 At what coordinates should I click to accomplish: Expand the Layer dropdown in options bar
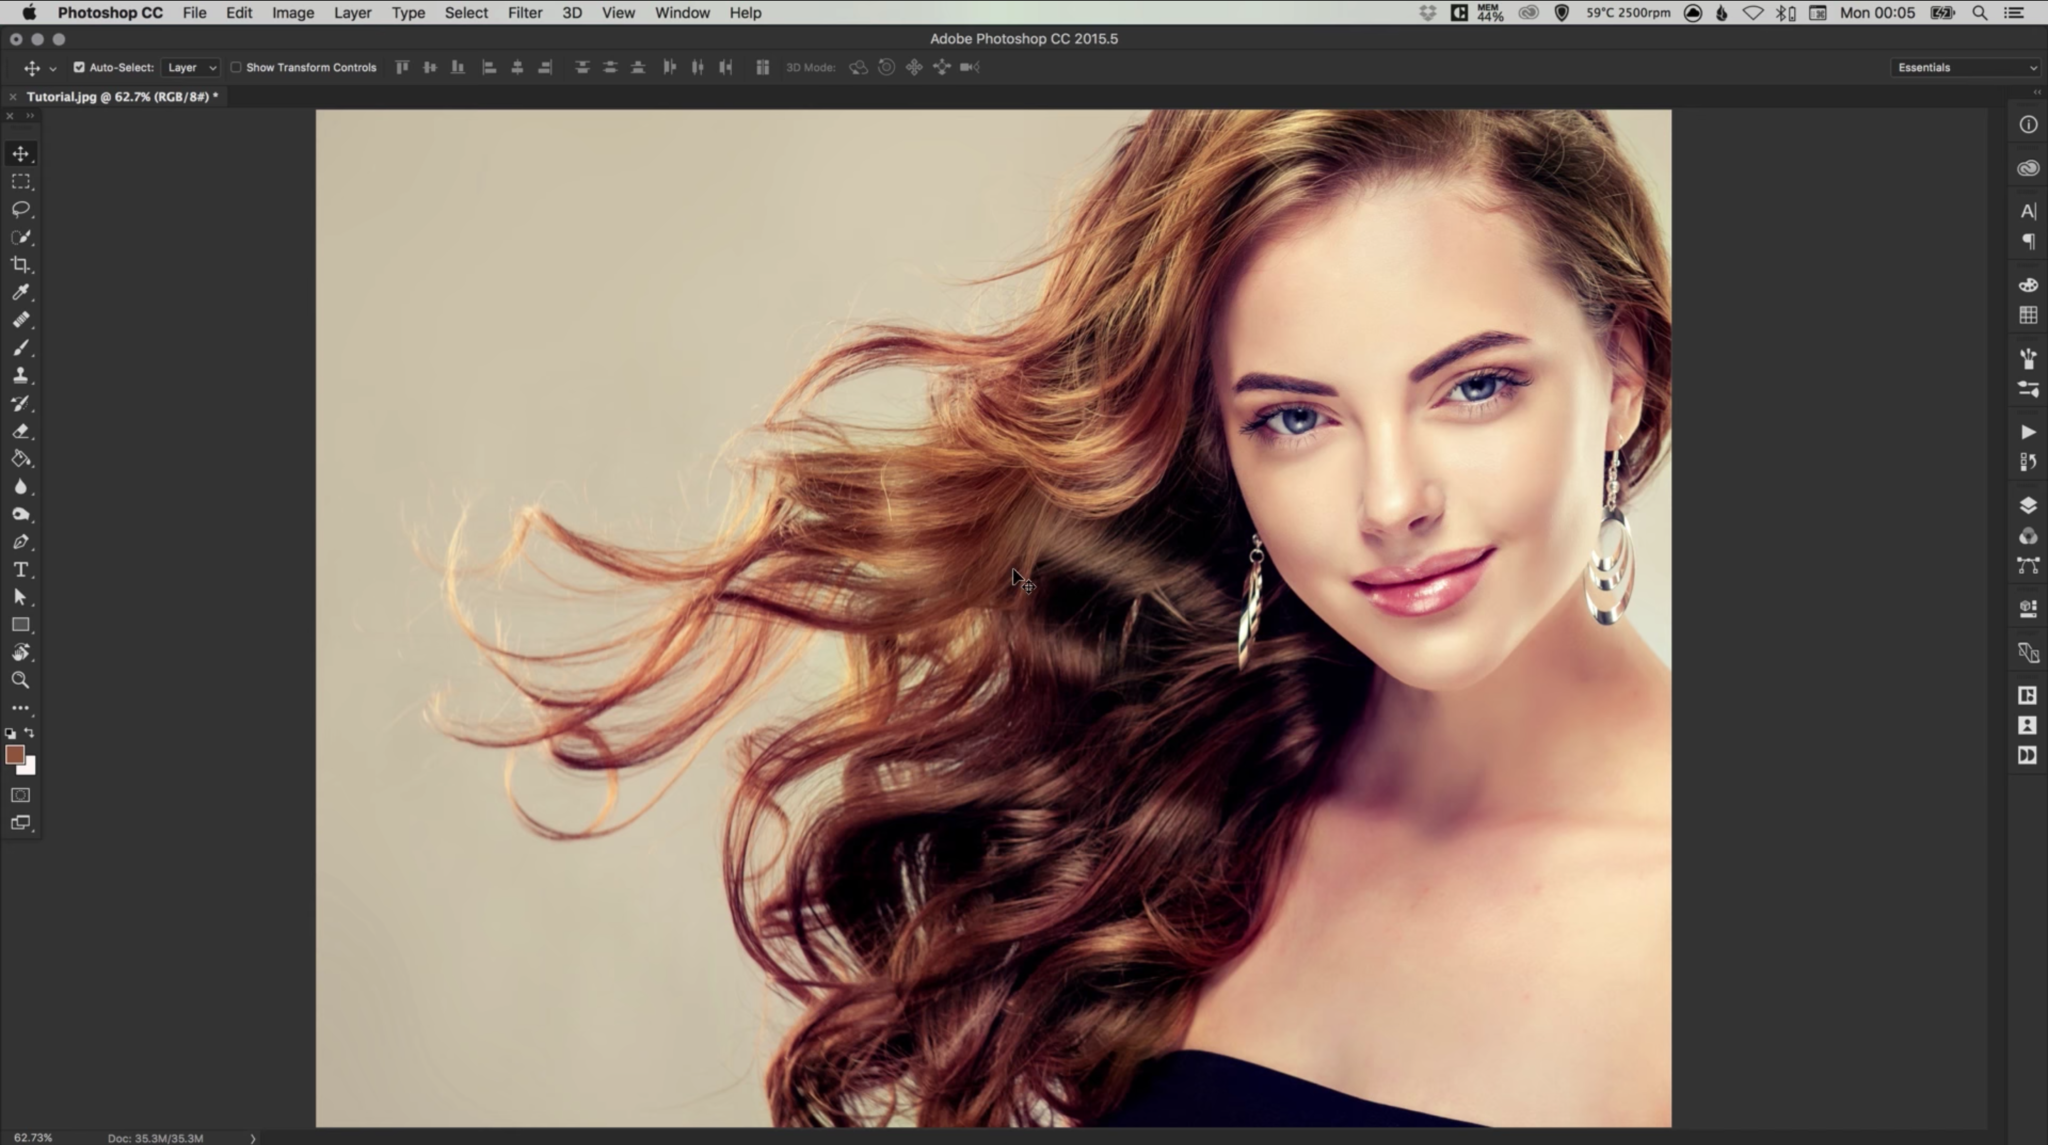click(x=212, y=66)
